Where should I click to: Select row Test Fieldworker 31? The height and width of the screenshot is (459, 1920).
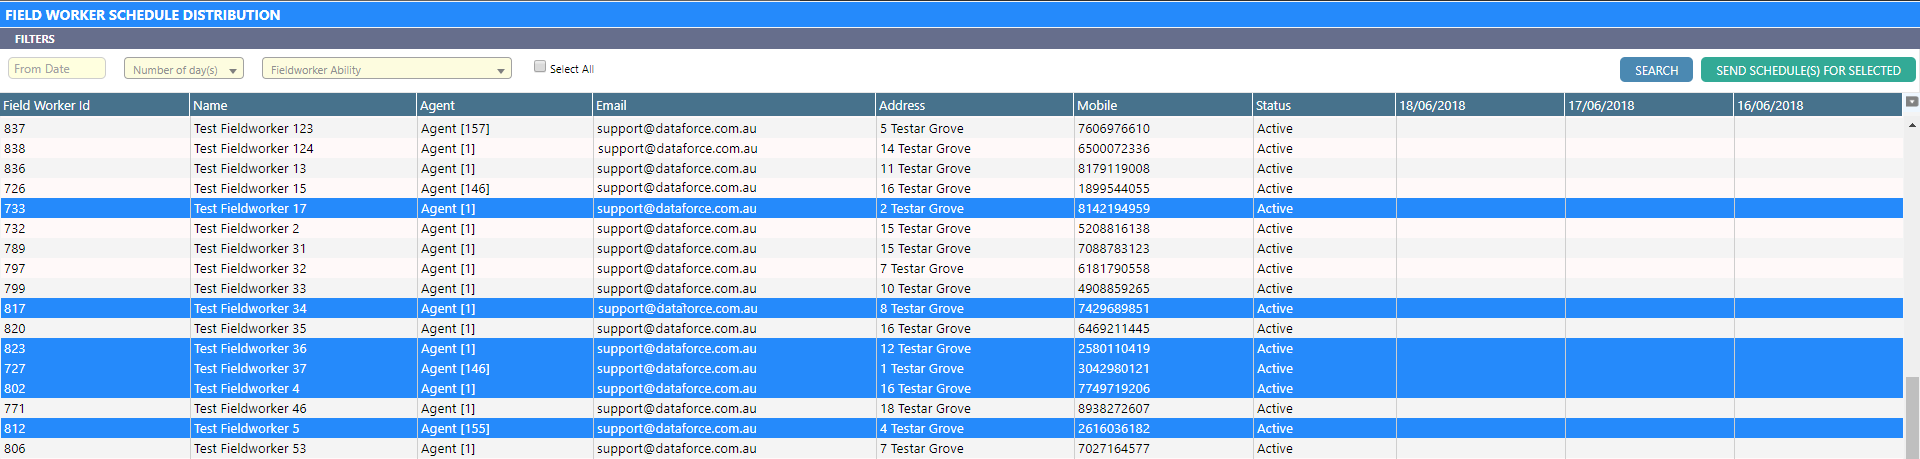tap(951, 248)
